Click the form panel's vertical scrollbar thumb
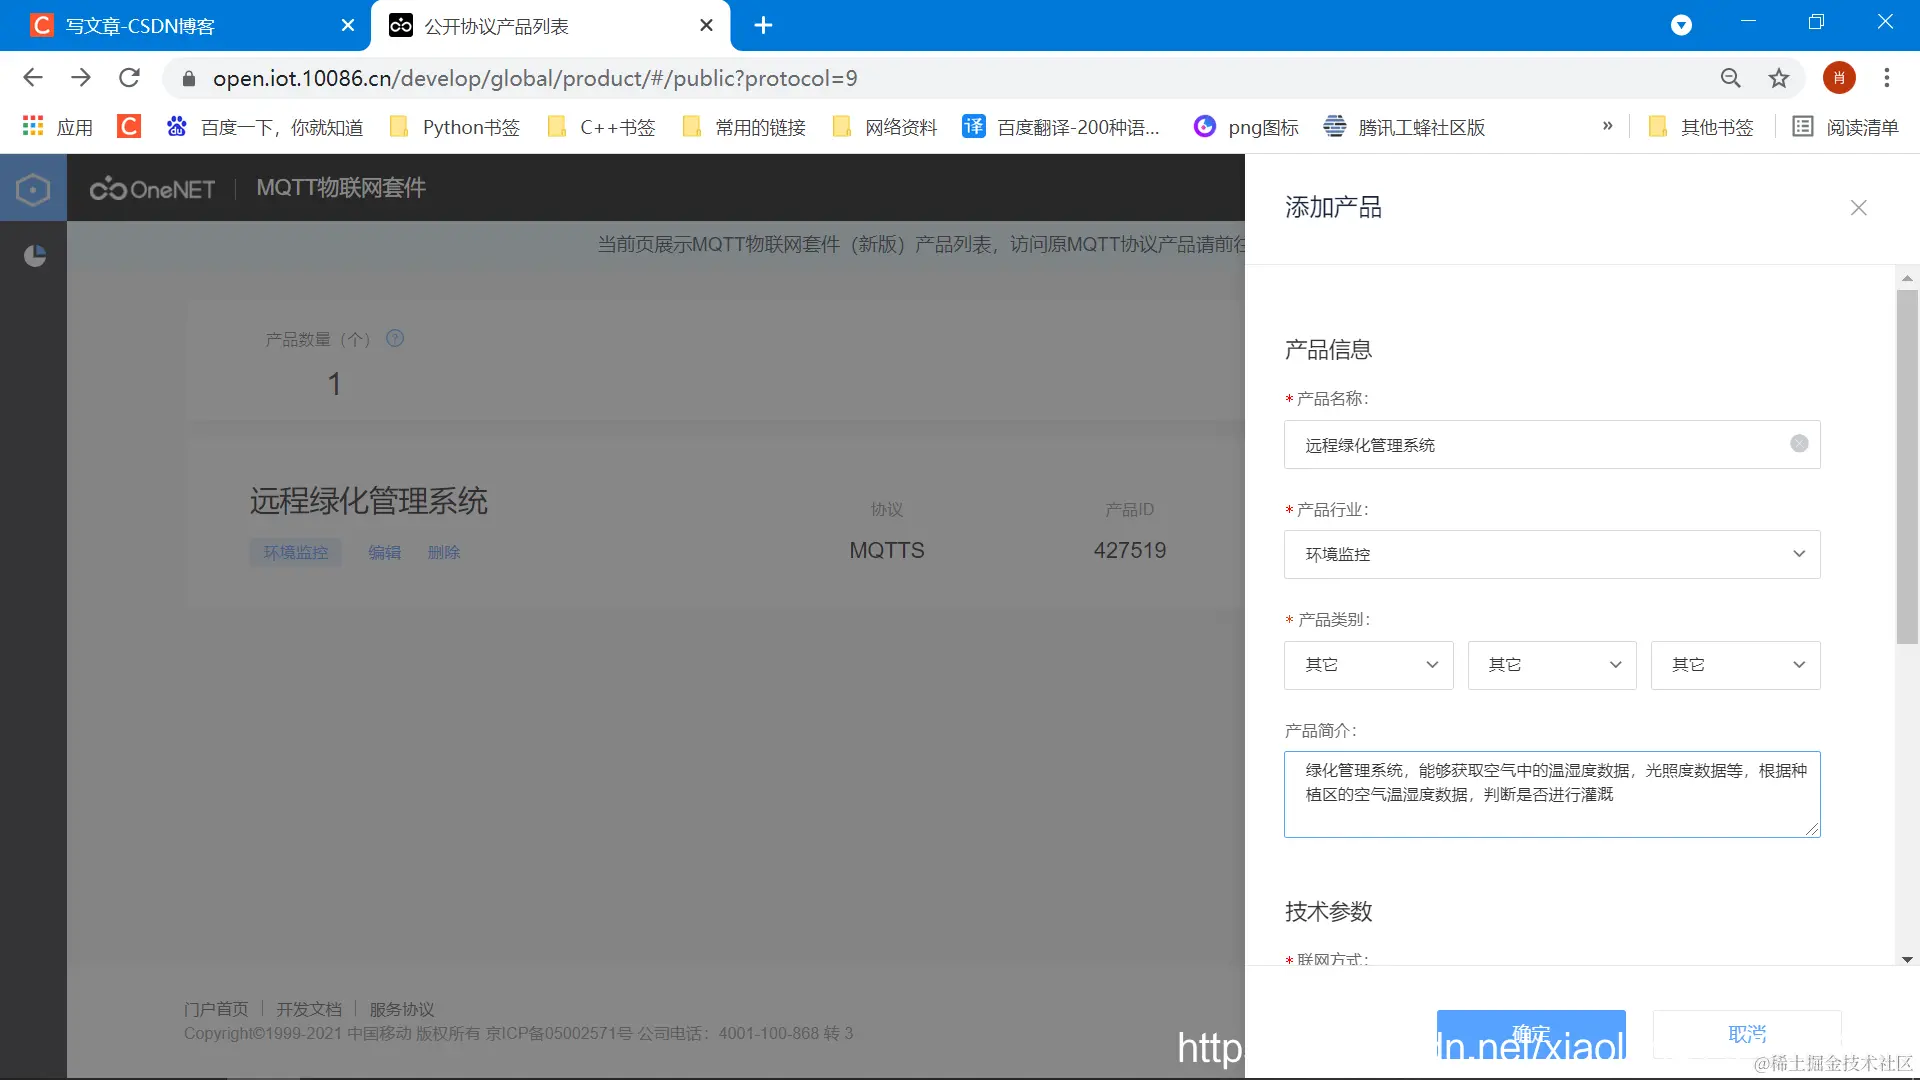 click(1906, 466)
